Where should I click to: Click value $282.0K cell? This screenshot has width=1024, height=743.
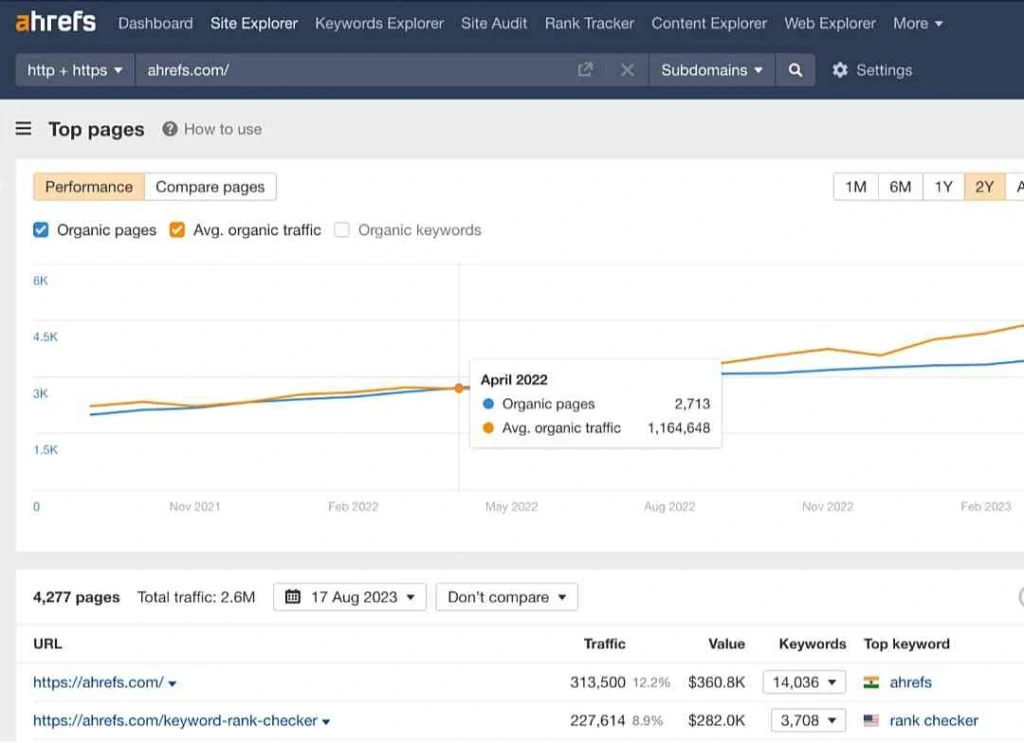[716, 720]
